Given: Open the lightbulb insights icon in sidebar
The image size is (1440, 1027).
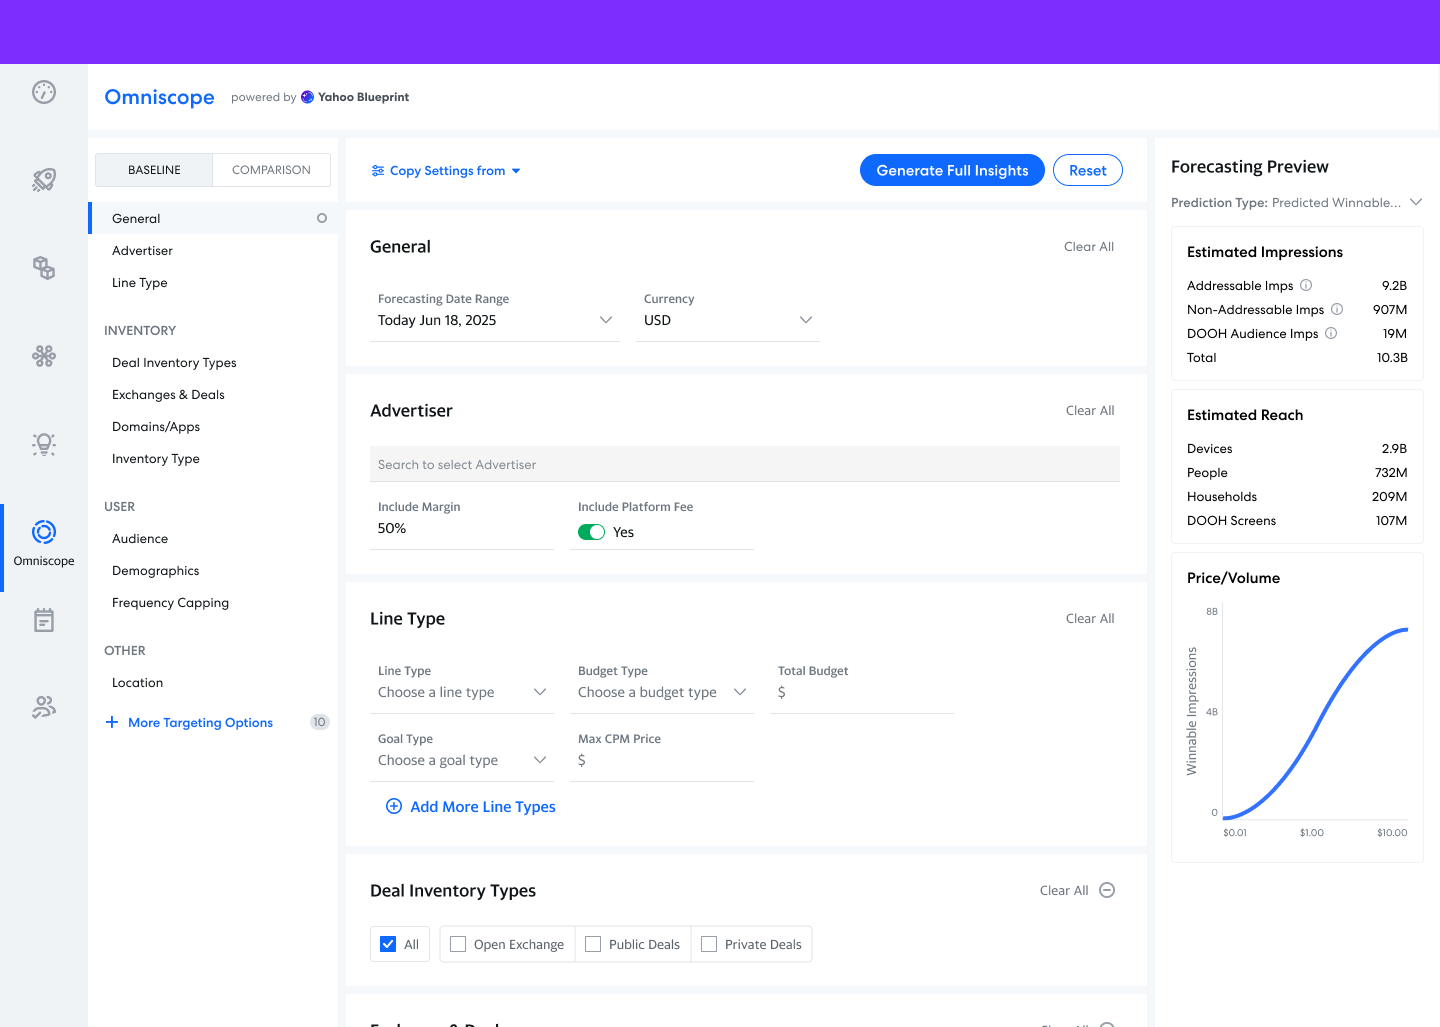Looking at the screenshot, I should 44,444.
